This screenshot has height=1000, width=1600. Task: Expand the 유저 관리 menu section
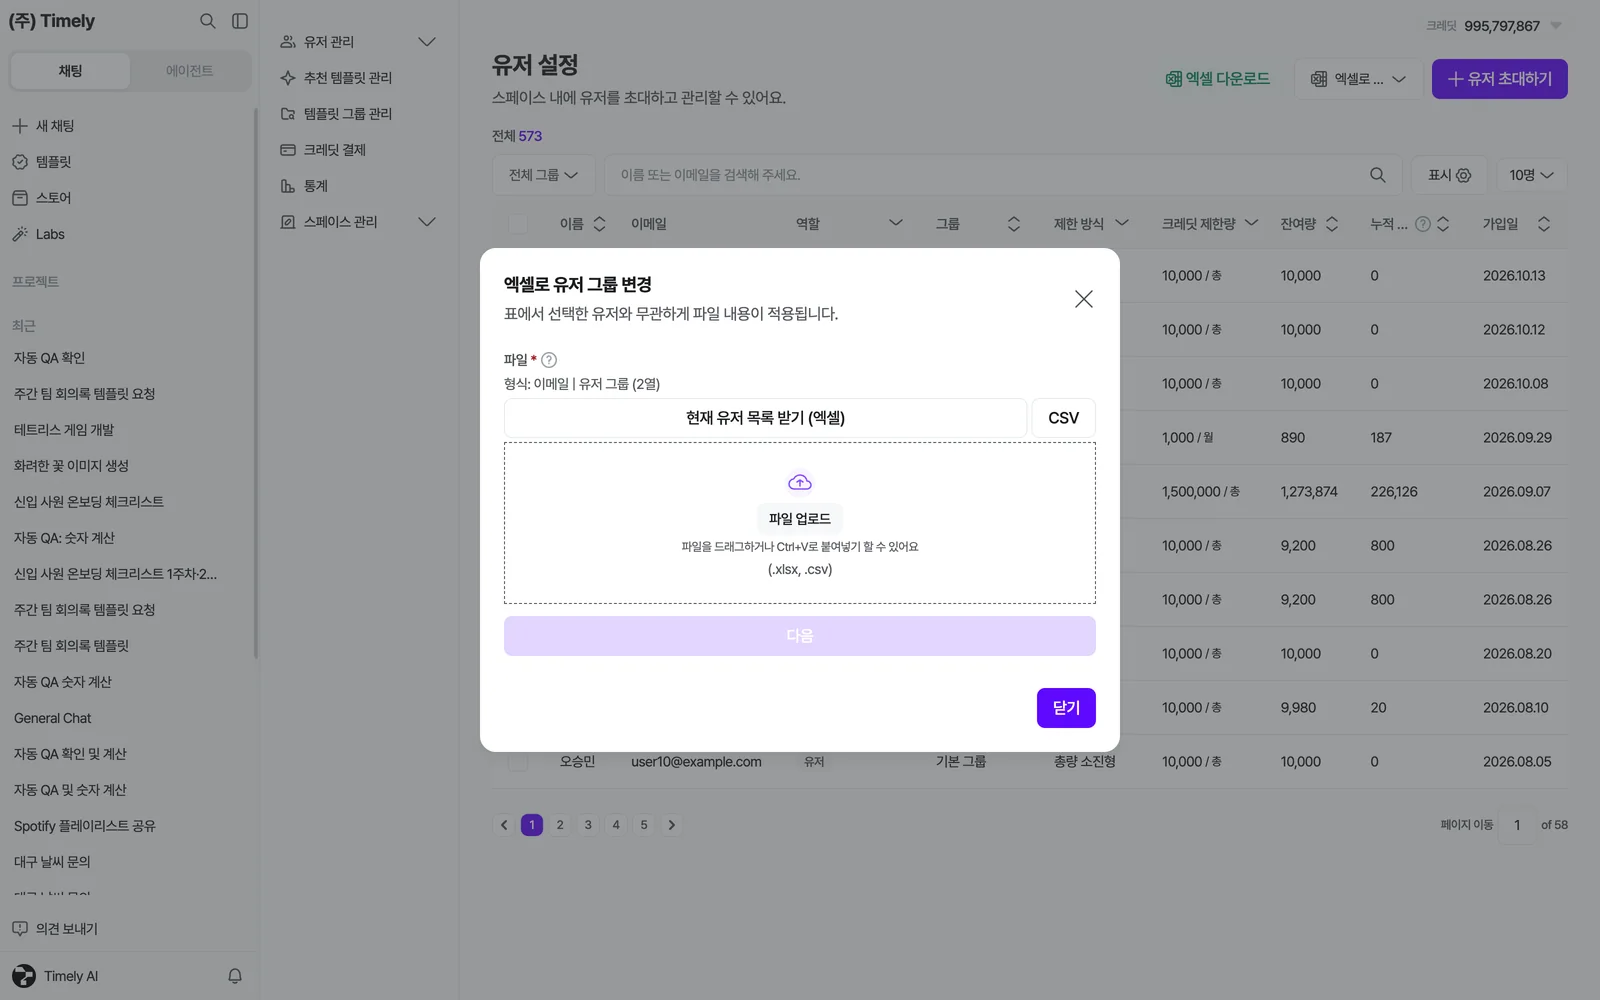427,42
